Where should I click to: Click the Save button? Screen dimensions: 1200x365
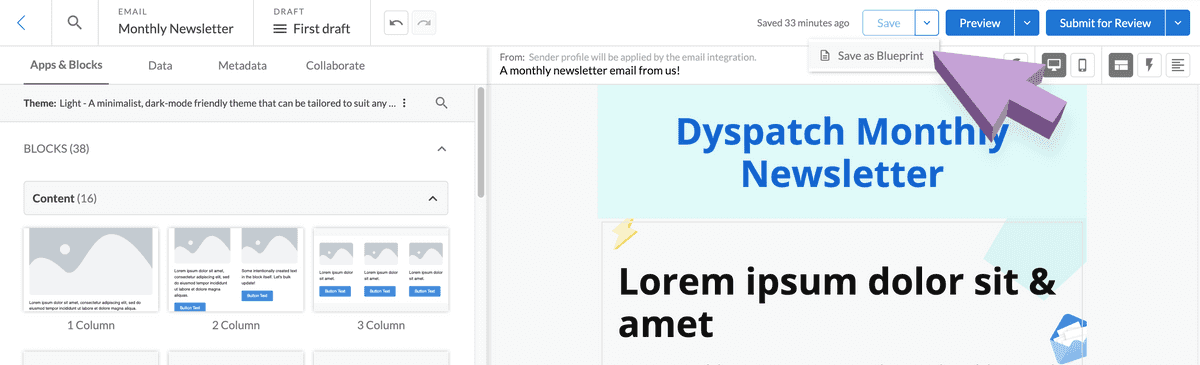[x=889, y=23]
